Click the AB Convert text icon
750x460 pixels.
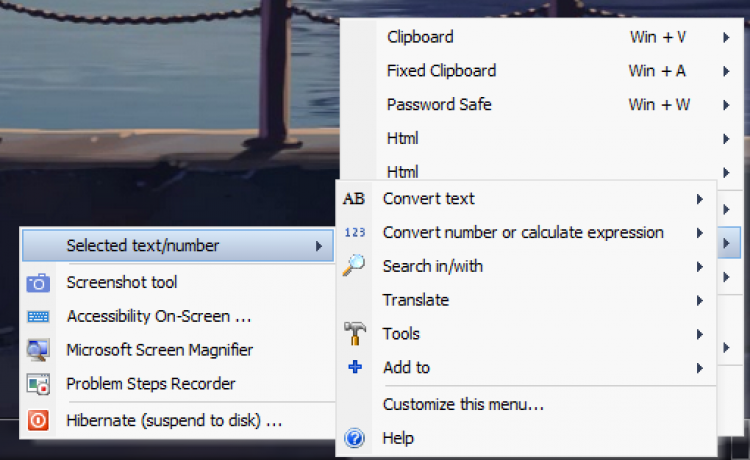(354, 199)
